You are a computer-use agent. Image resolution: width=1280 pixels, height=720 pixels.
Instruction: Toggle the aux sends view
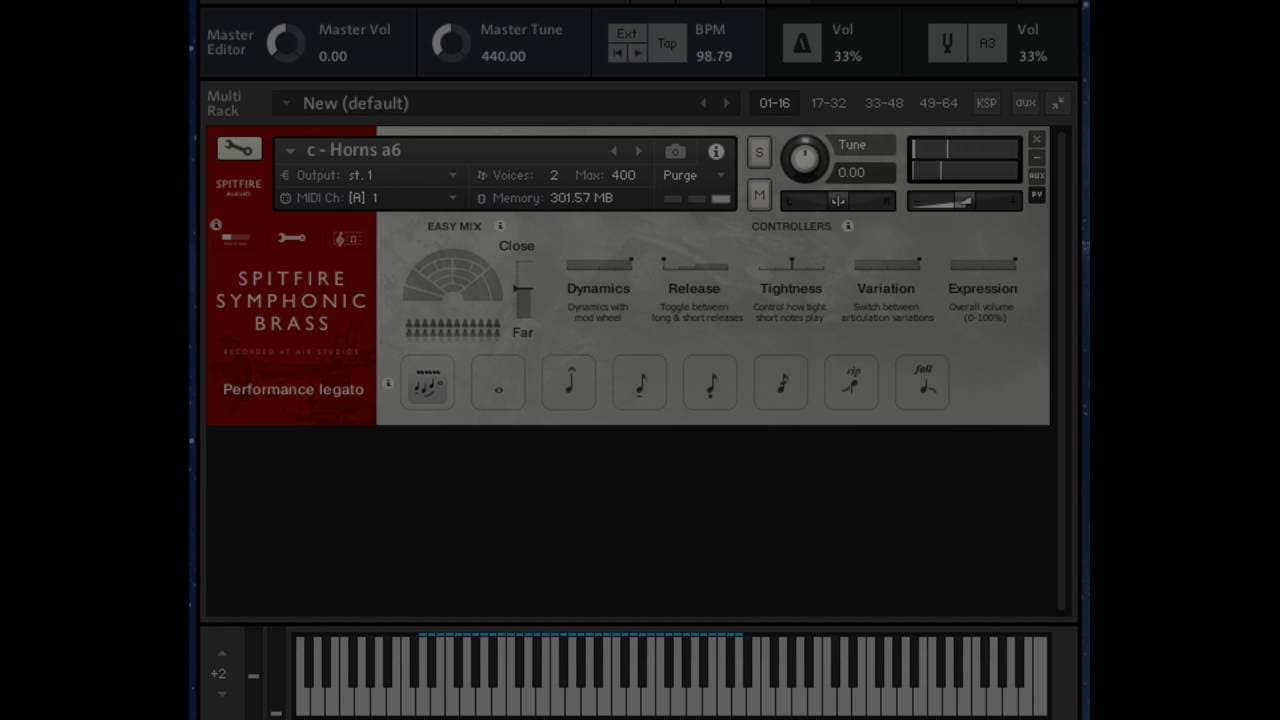(1025, 103)
